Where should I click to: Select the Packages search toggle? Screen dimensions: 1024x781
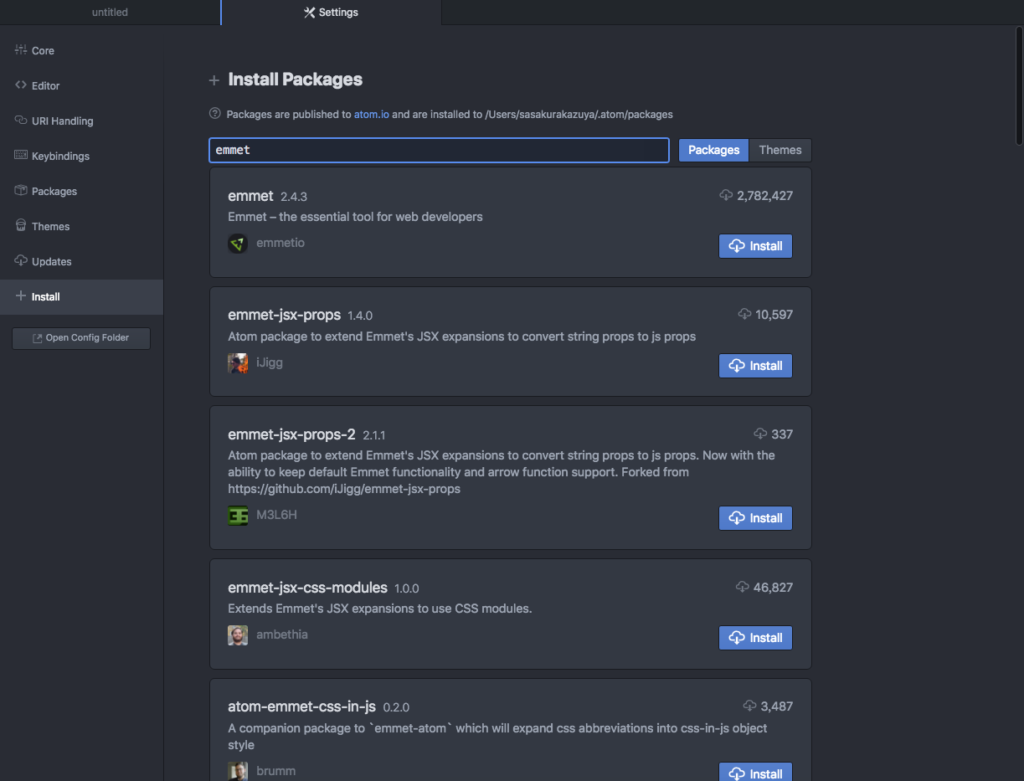tap(713, 150)
